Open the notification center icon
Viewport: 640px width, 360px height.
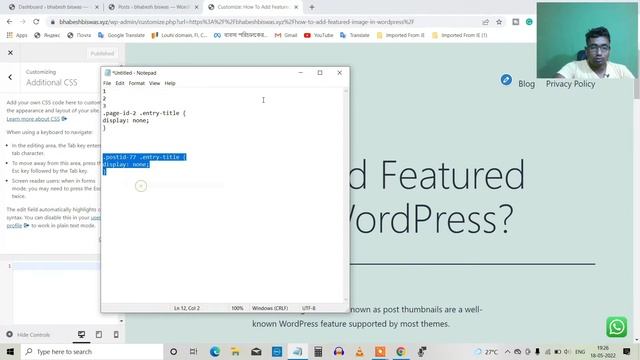[x=627, y=351]
